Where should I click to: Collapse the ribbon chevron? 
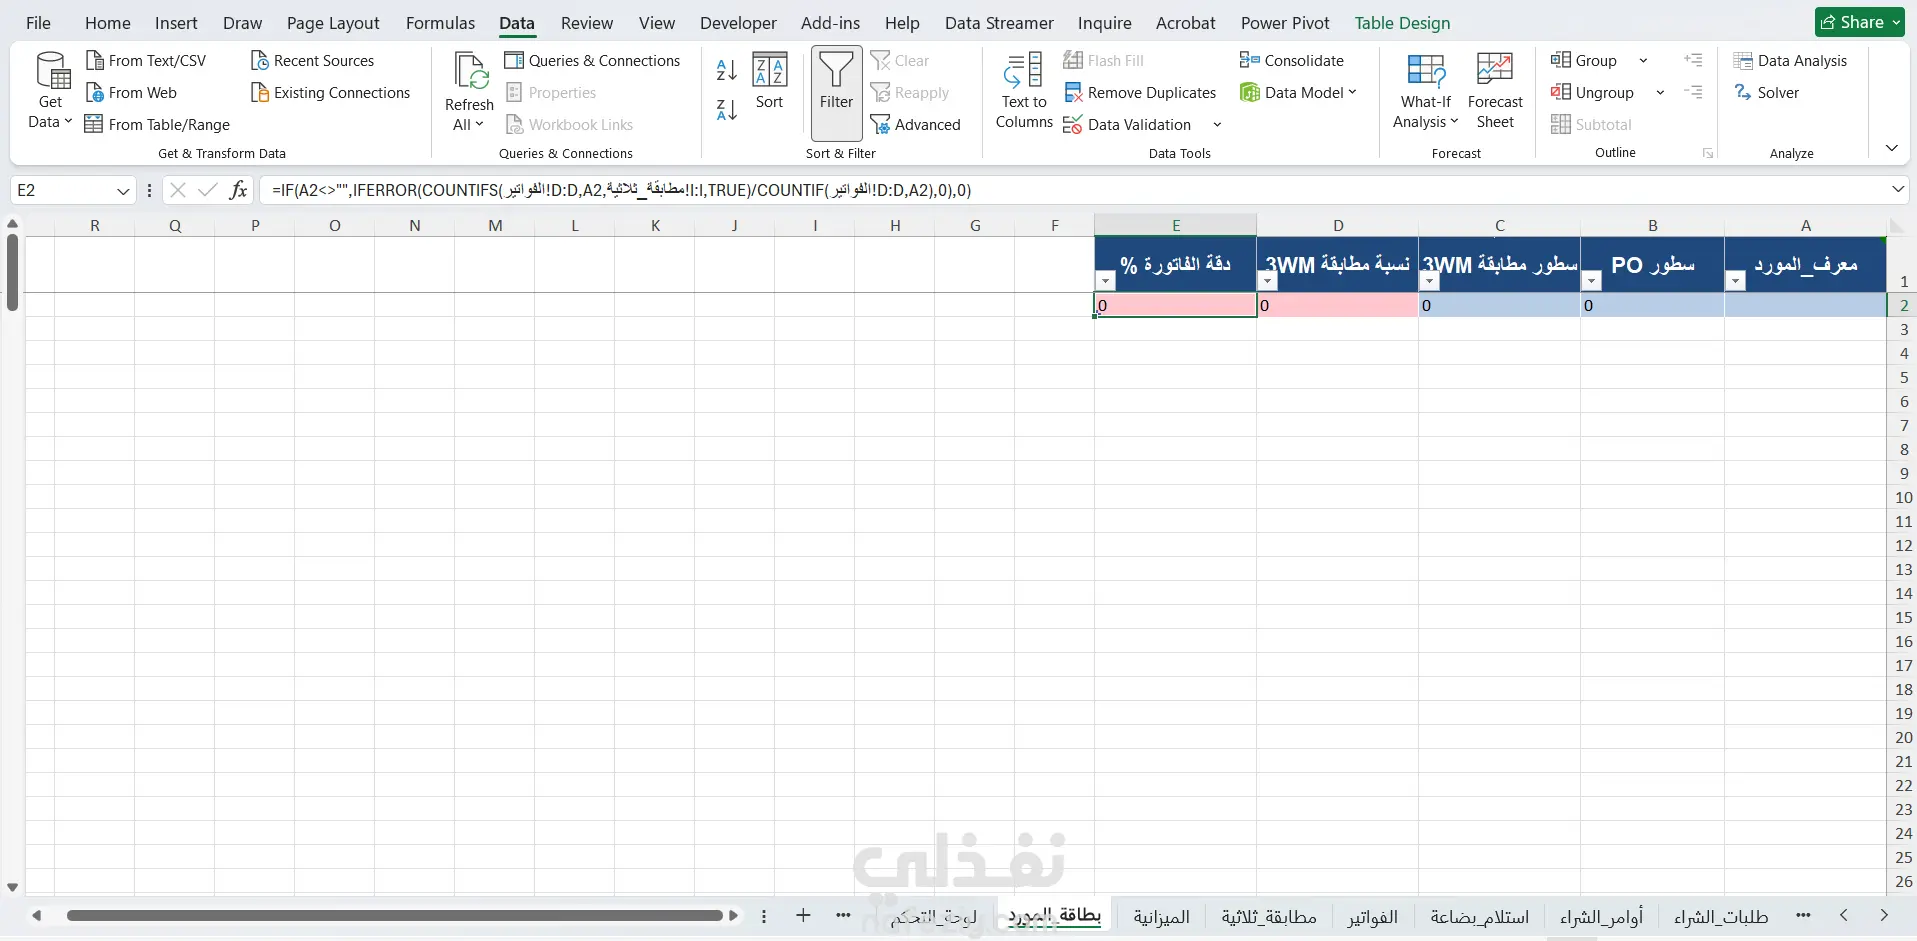click(1891, 148)
